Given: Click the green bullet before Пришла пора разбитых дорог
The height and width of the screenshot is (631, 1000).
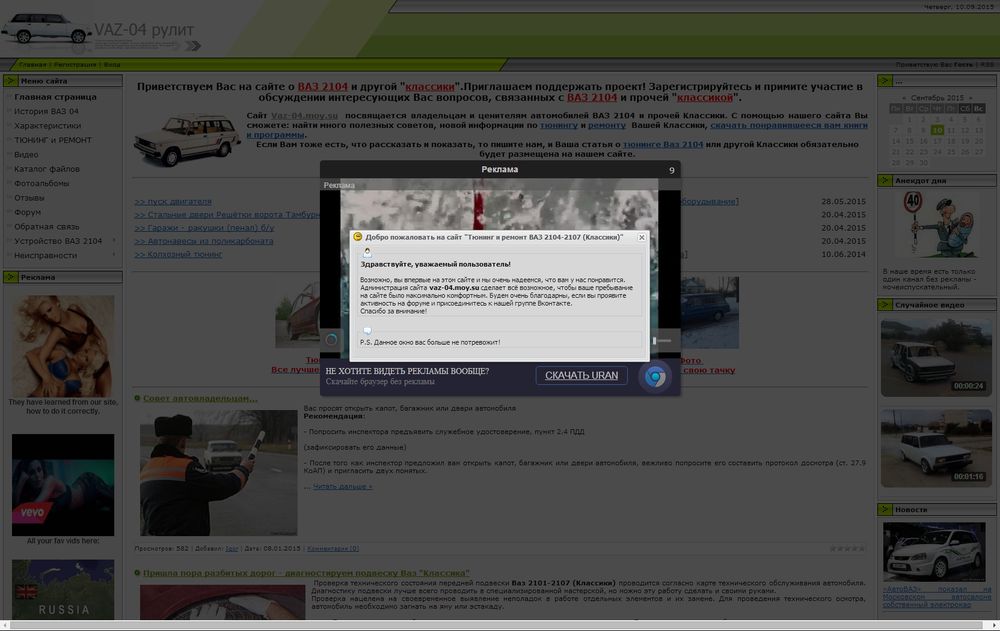Looking at the screenshot, I should 137,573.
